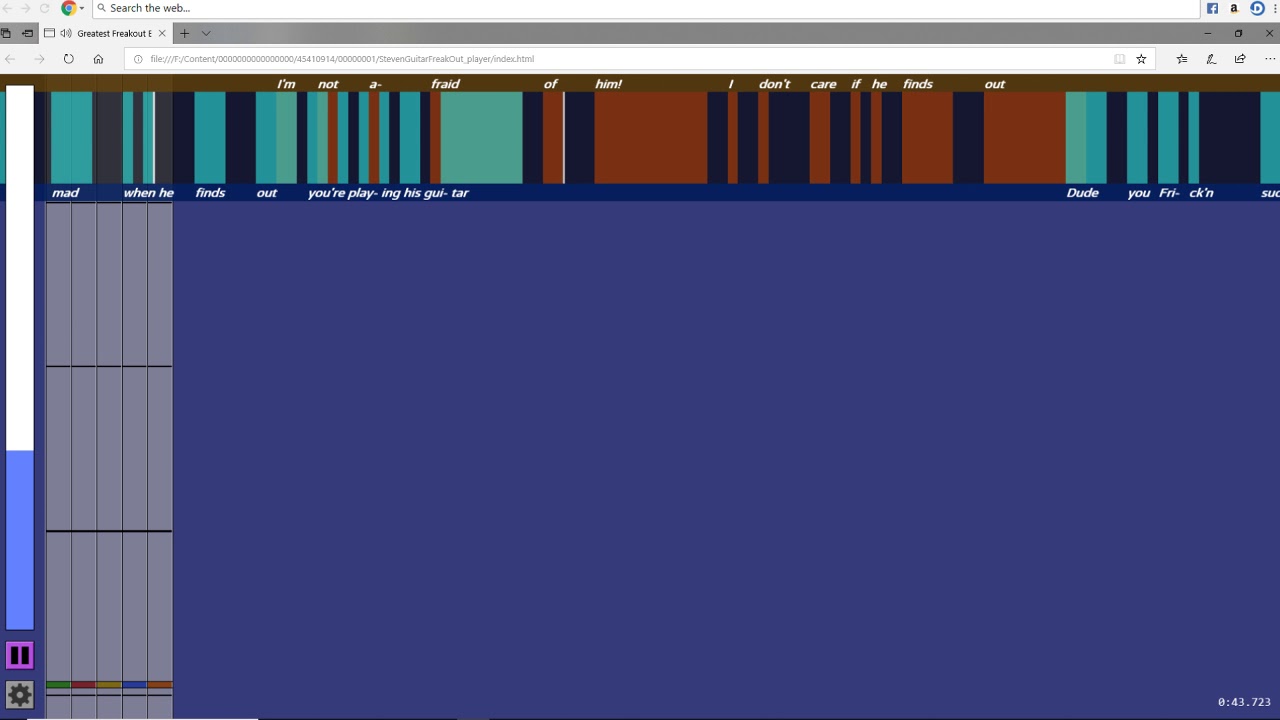Screen dimensions: 1280x720
Task: Click the orange fret strike bar
Action: click(160, 685)
